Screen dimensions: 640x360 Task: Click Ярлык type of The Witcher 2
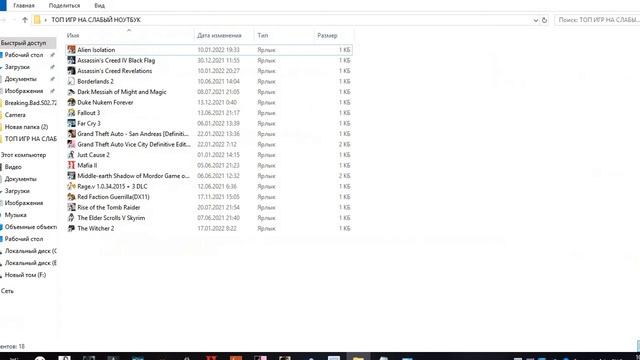tap(267, 229)
